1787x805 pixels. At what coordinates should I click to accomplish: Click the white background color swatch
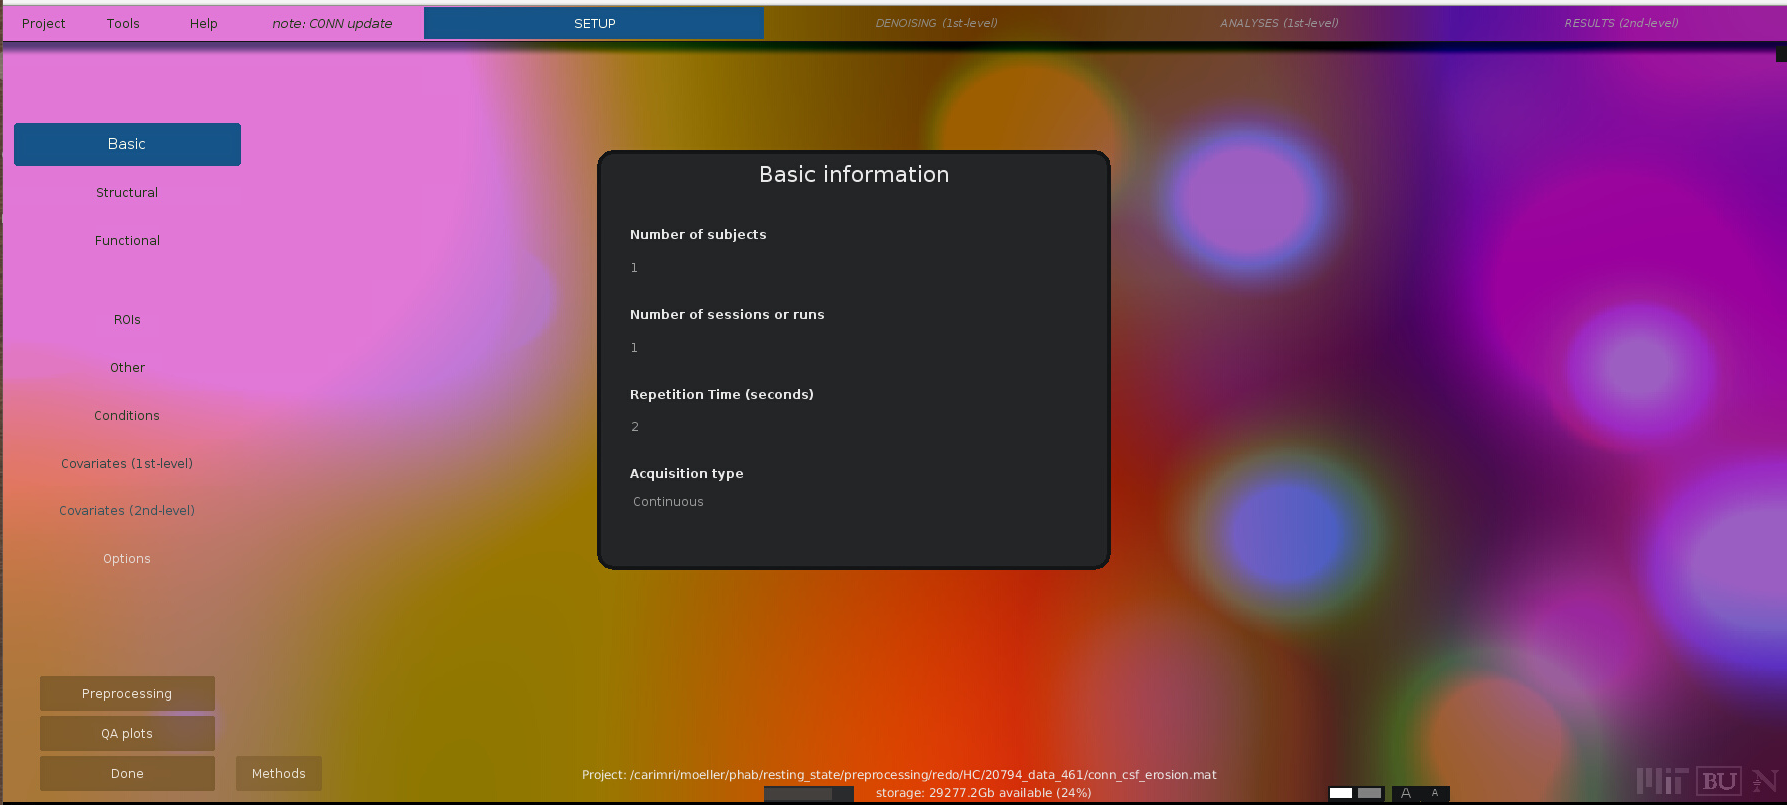pyautogui.click(x=1341, y=793)
